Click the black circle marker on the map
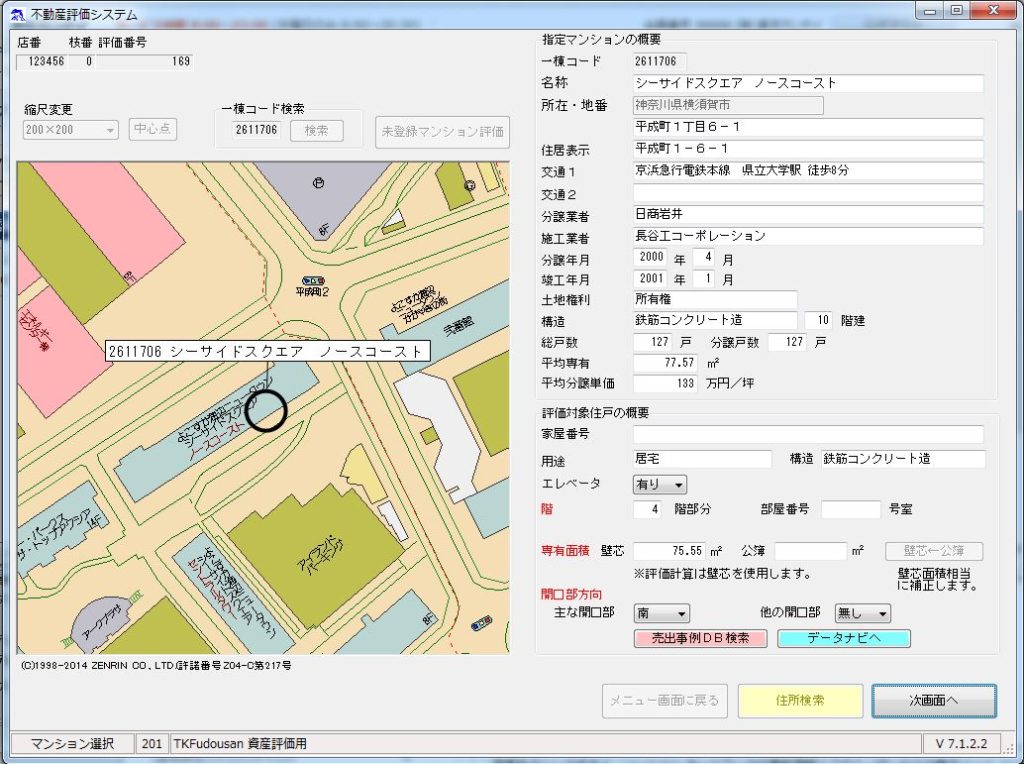The height and width of the screenshot is (764, 1024). [x=266, y=410]
